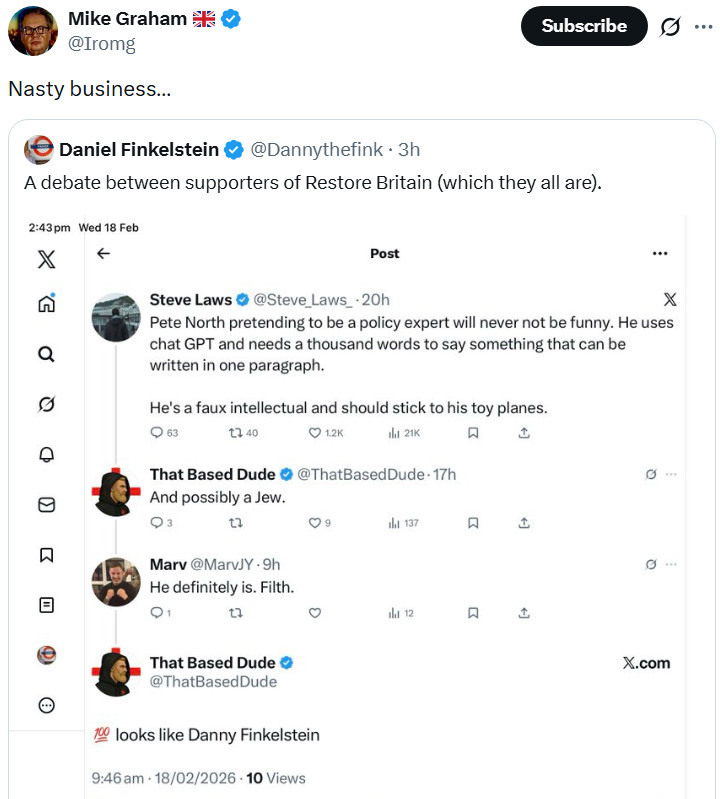Open Bookmarks icon in the sidebar
The width and height of the screenshot is (720, 799).
coord(46,554)
